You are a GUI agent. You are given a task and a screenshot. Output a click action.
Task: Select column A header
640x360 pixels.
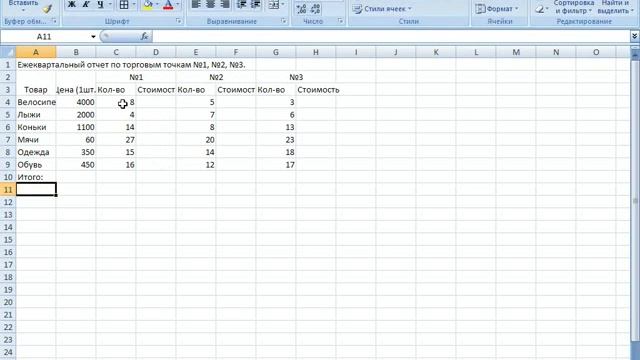point(36,52)
